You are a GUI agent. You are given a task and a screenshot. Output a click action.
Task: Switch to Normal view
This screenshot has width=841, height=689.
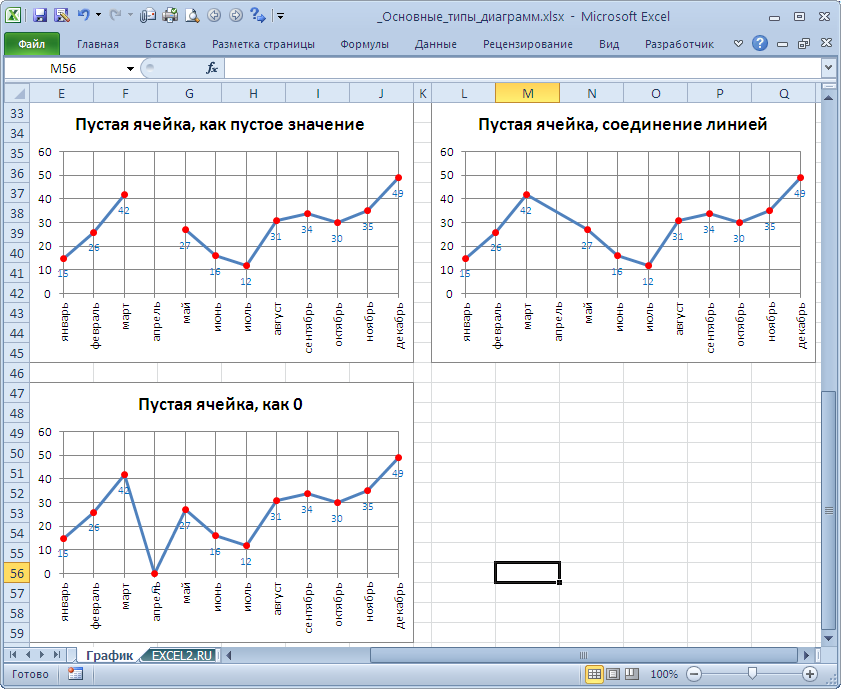594,674
